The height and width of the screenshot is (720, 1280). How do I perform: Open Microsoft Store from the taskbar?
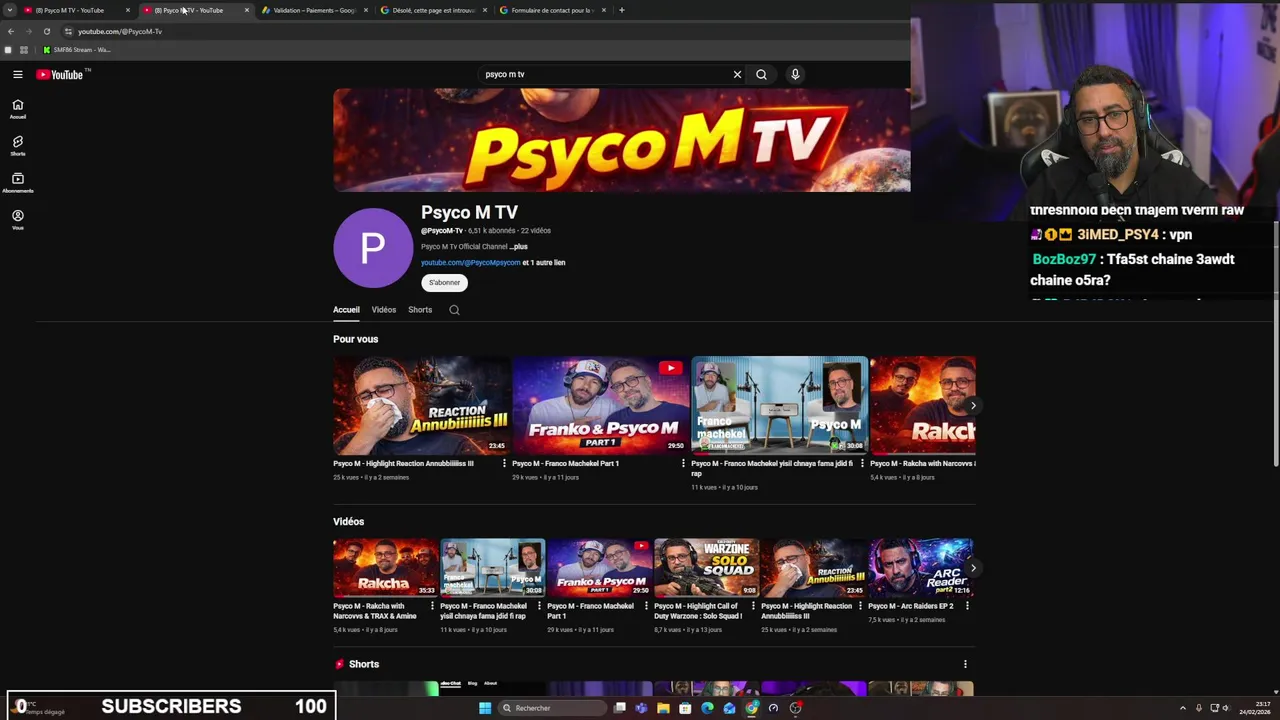click(x=685, y=708)
